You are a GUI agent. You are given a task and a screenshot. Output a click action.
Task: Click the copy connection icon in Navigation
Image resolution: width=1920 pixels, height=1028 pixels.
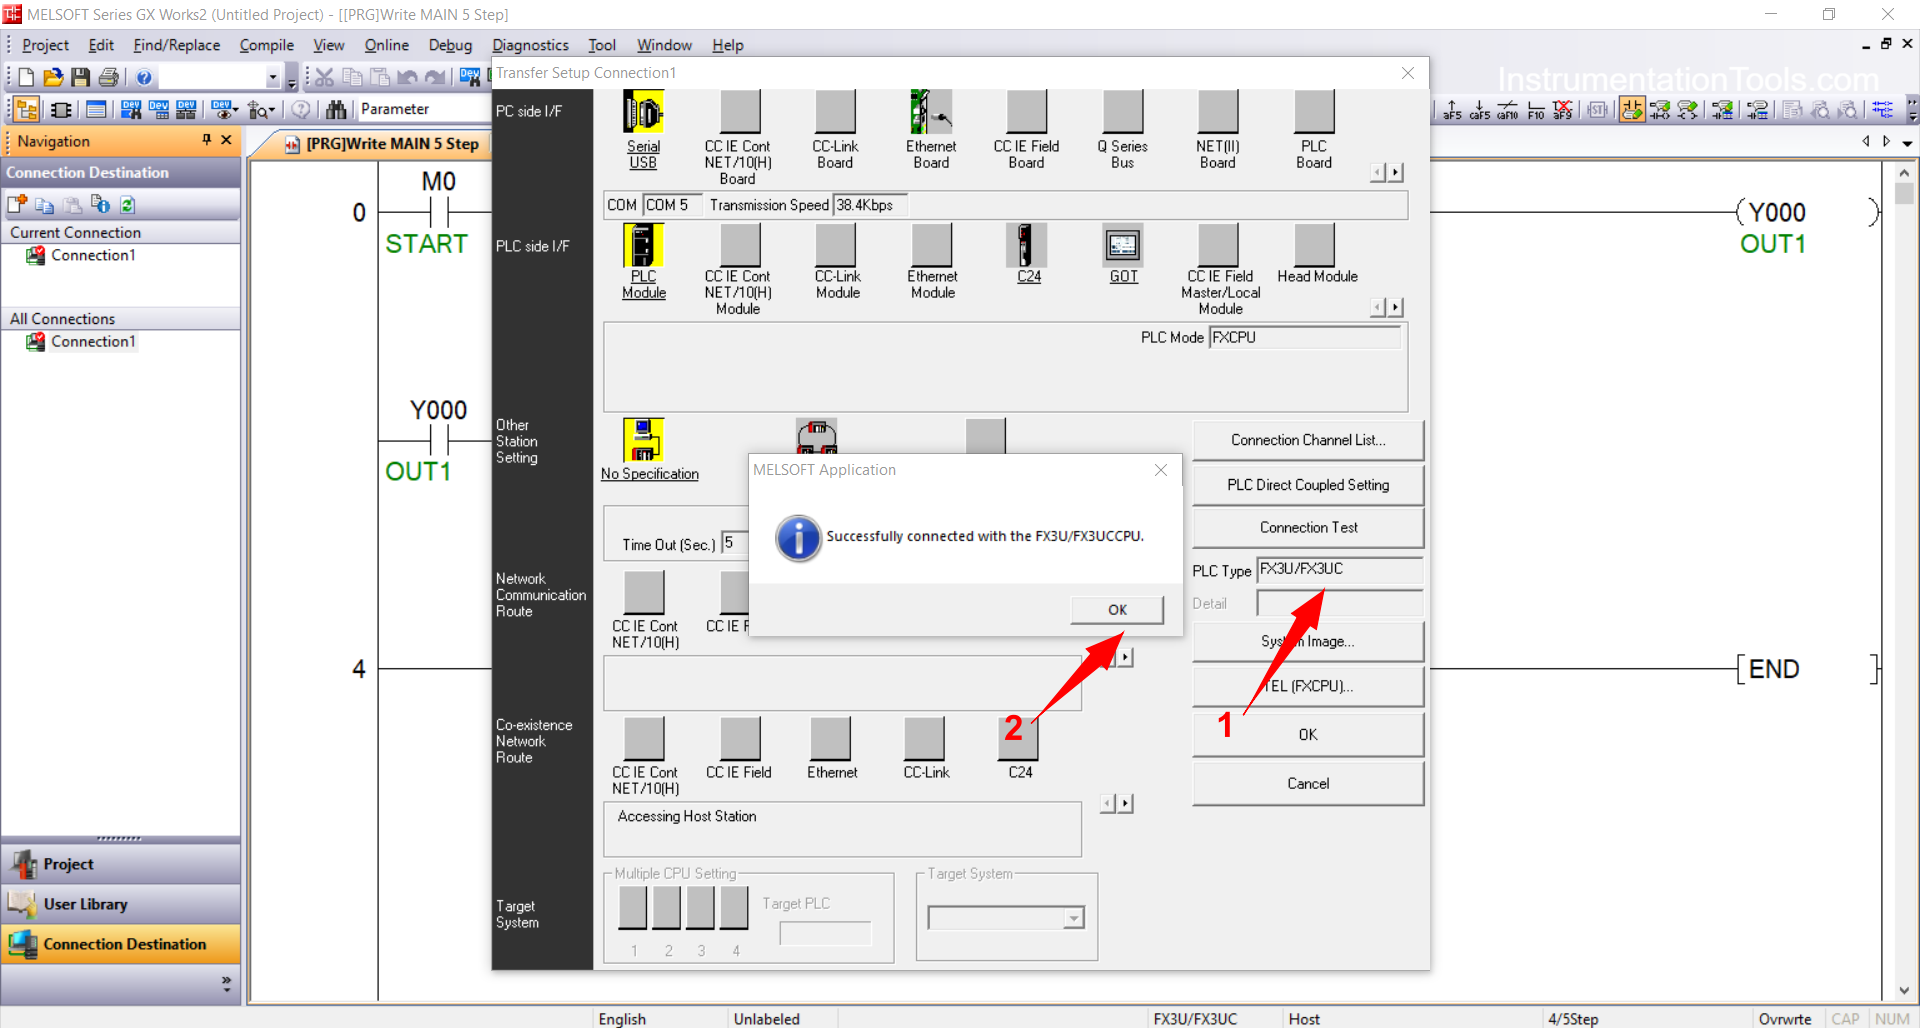44,204
